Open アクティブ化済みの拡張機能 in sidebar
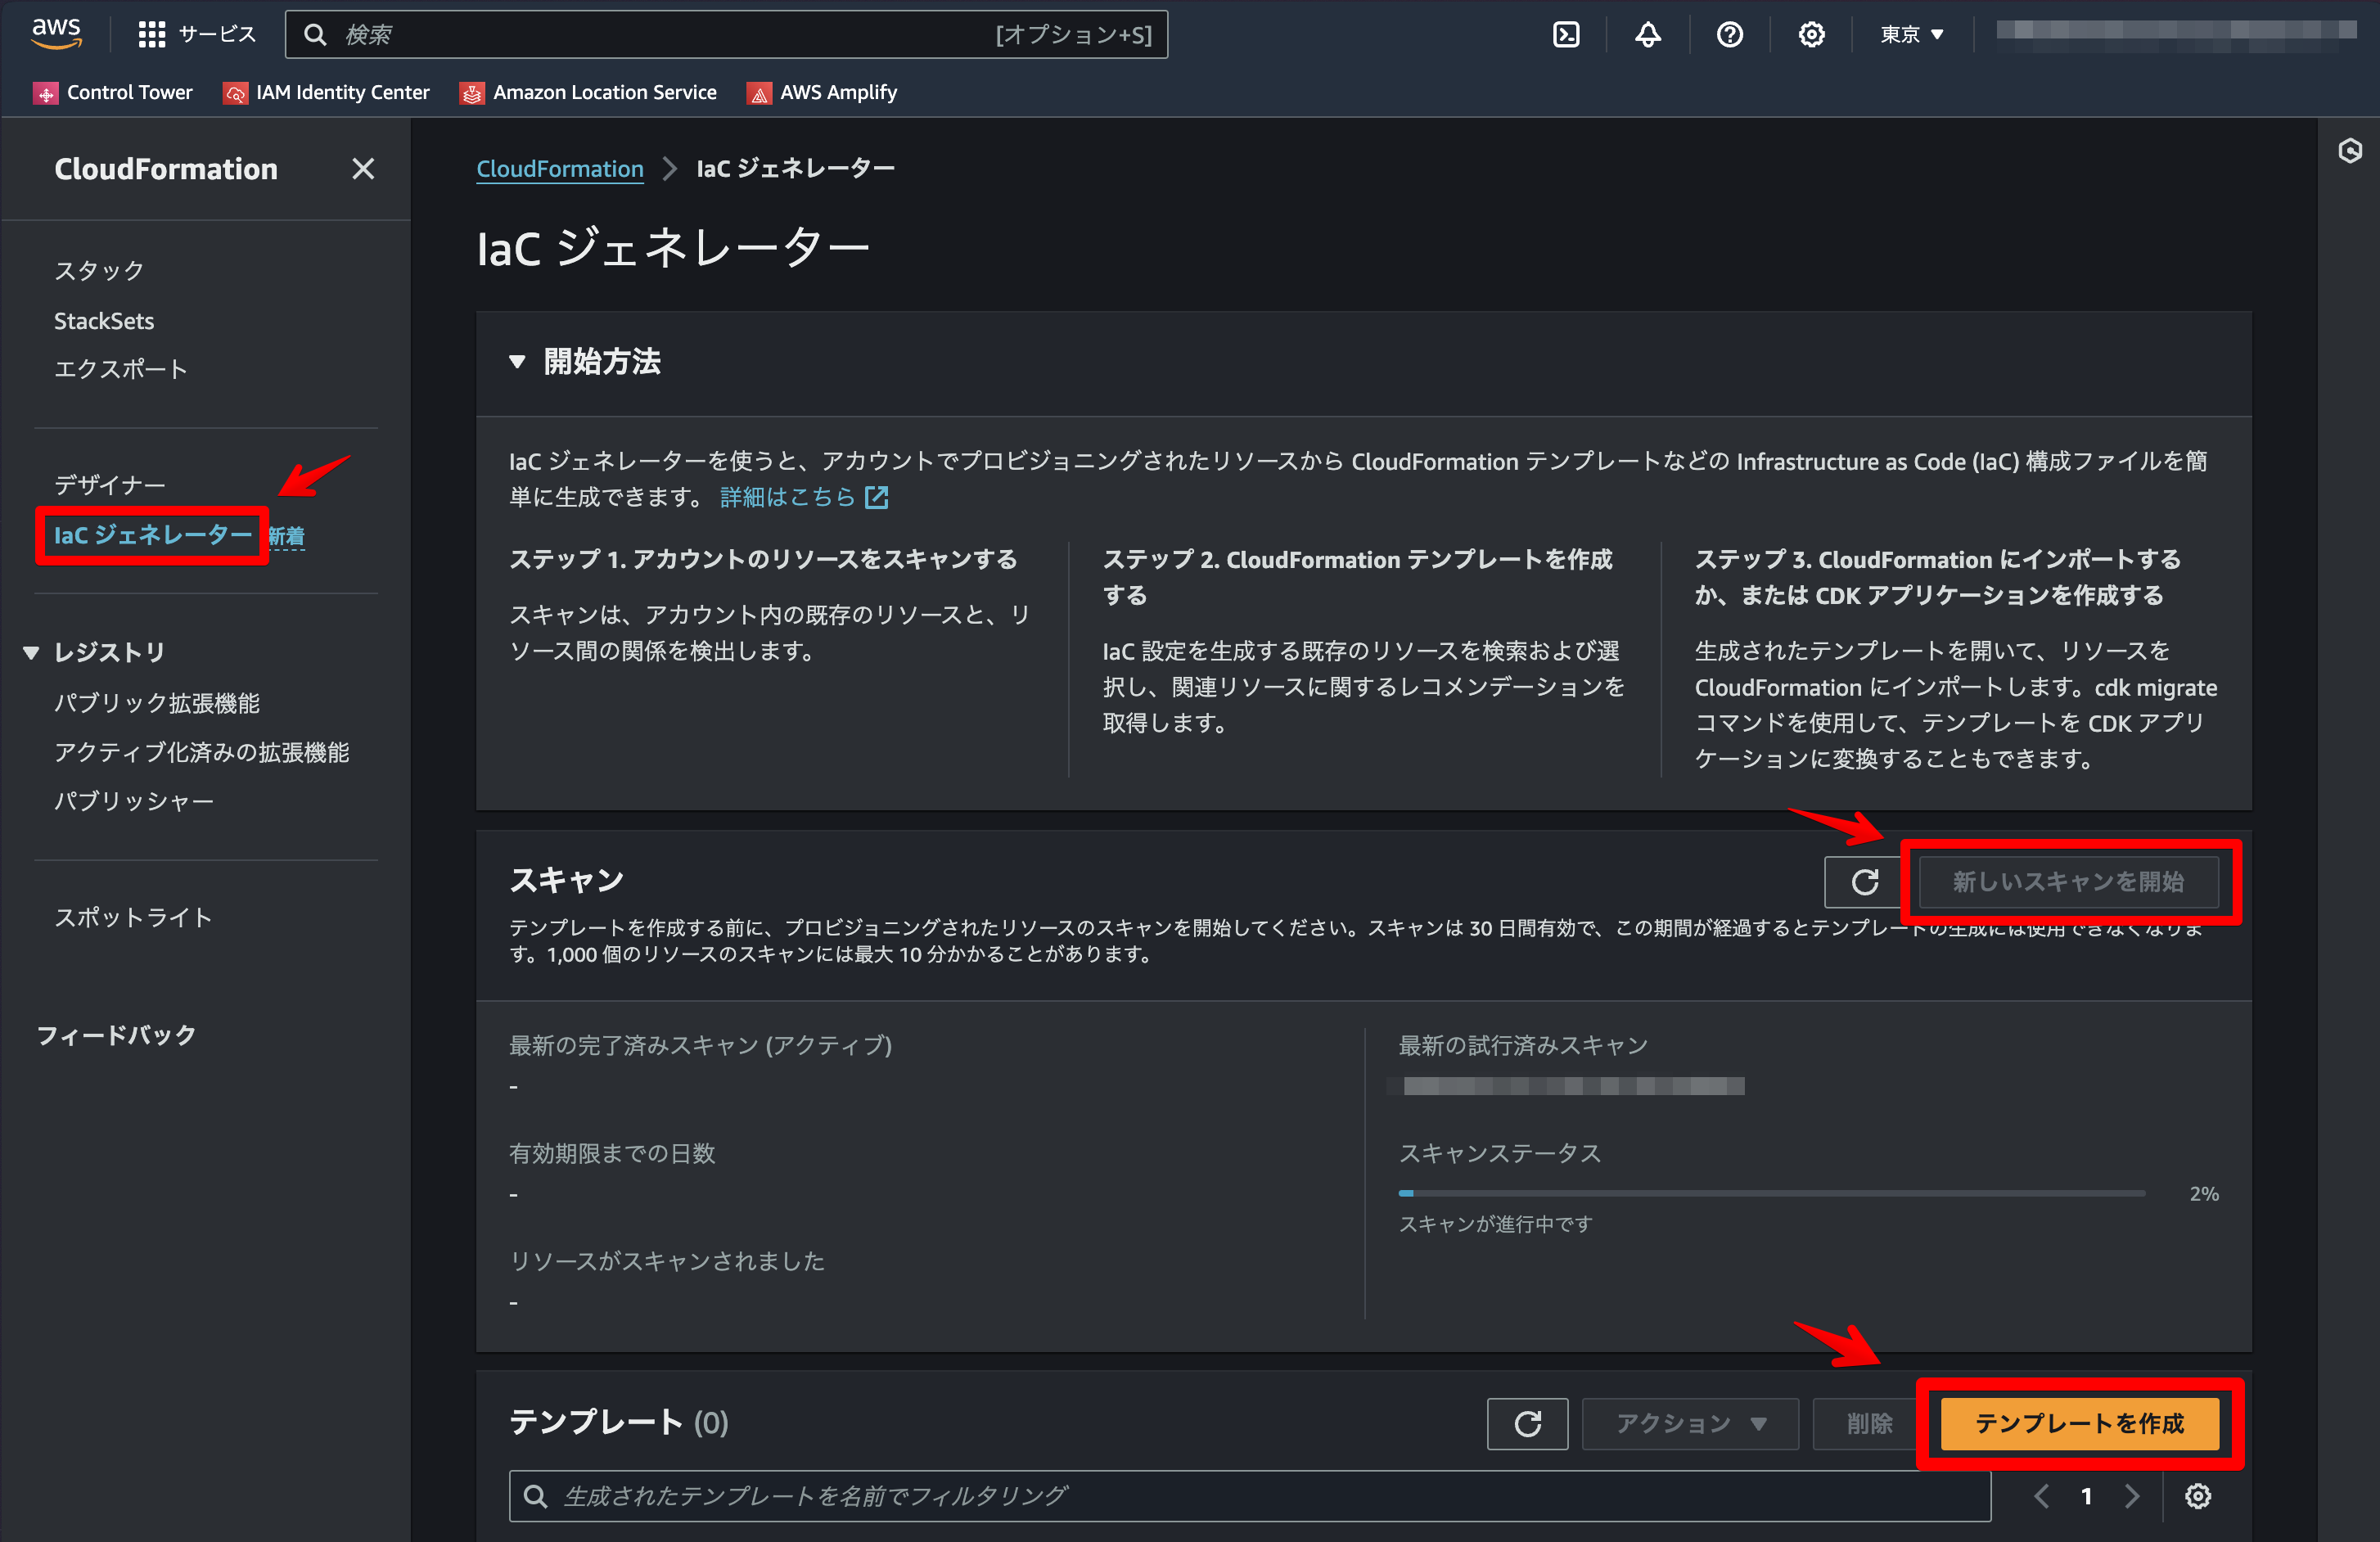Viewport: 2380px width, 1542px height. pos(202,752)
